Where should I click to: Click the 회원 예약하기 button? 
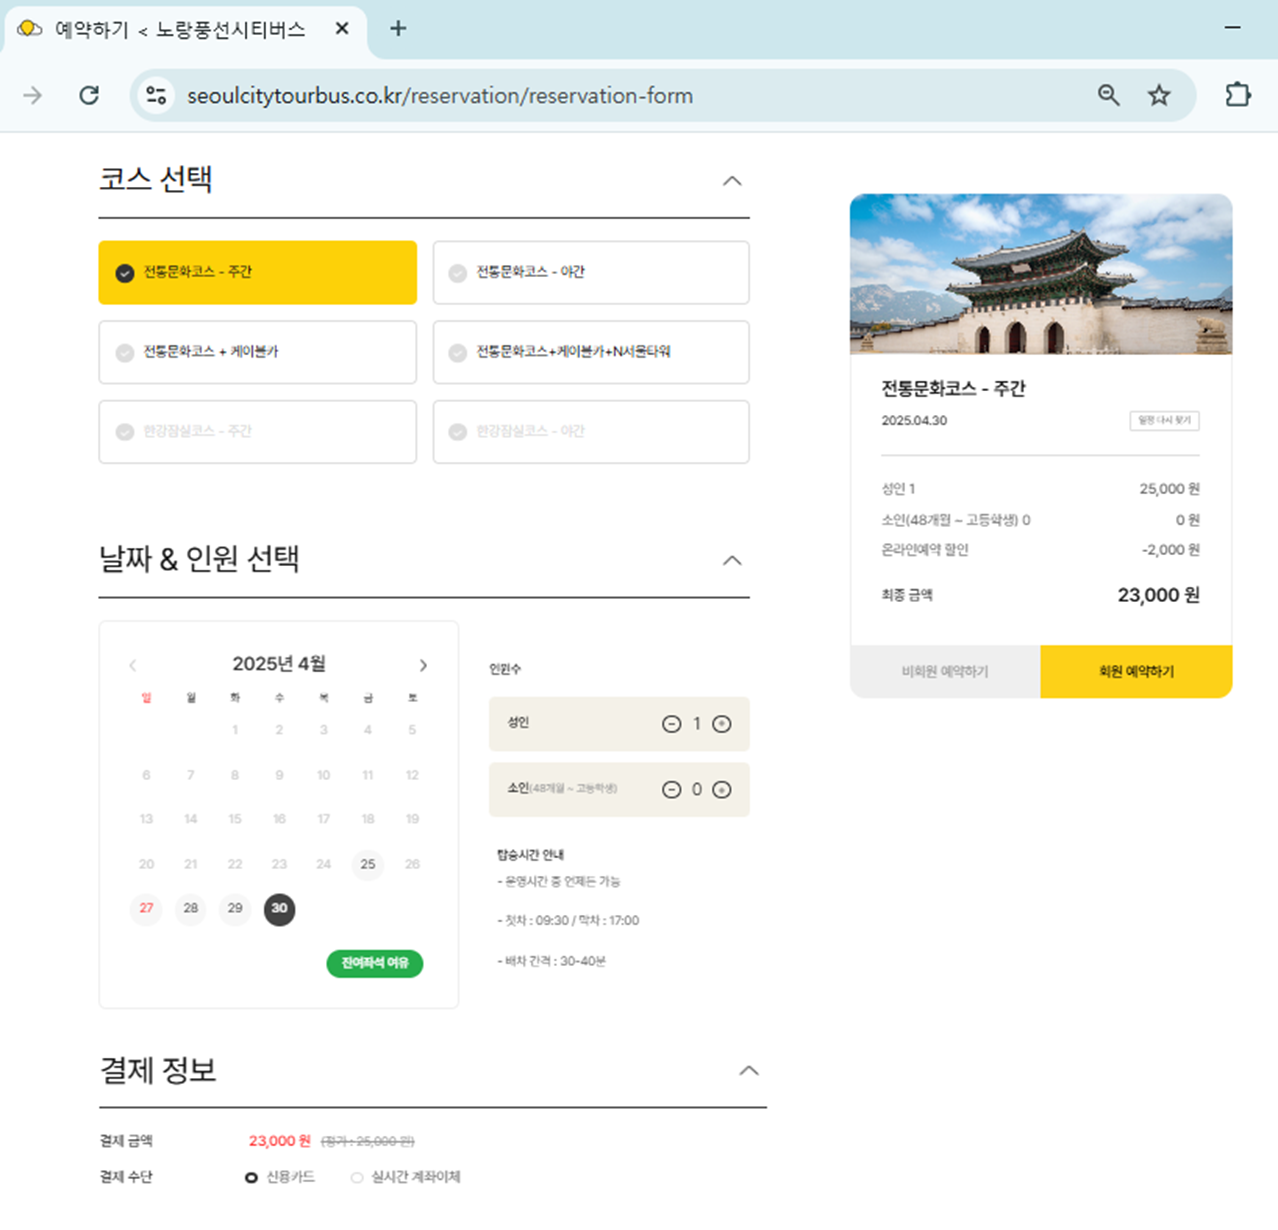coord(1136,672)
